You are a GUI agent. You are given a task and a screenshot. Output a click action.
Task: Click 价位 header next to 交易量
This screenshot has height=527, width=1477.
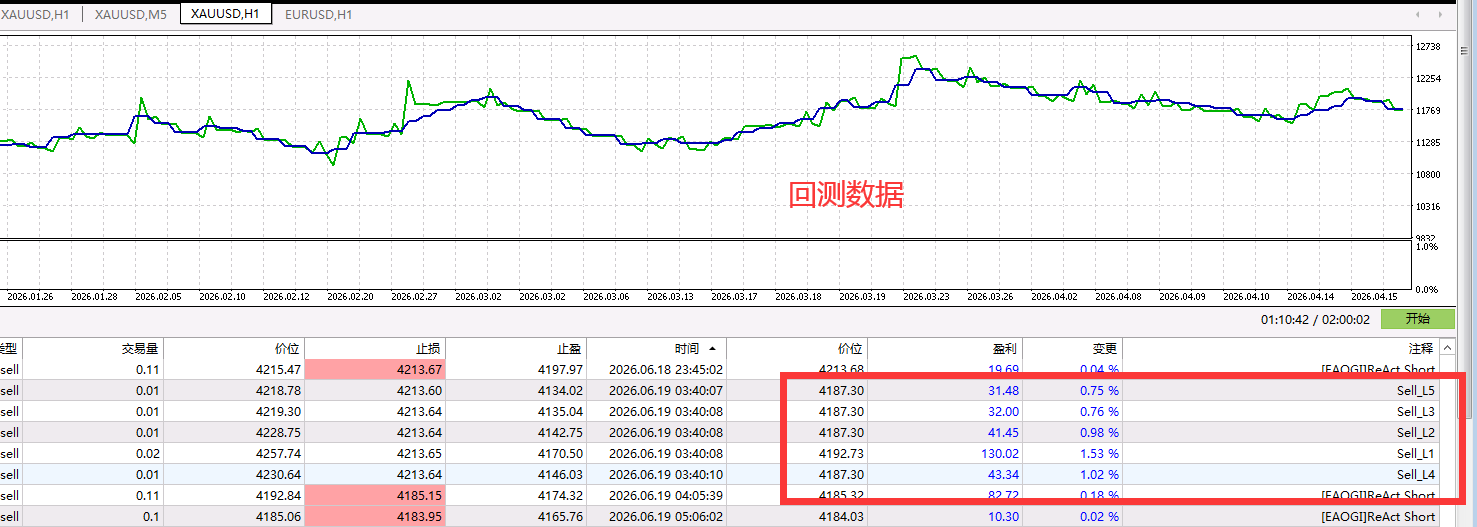286,349
